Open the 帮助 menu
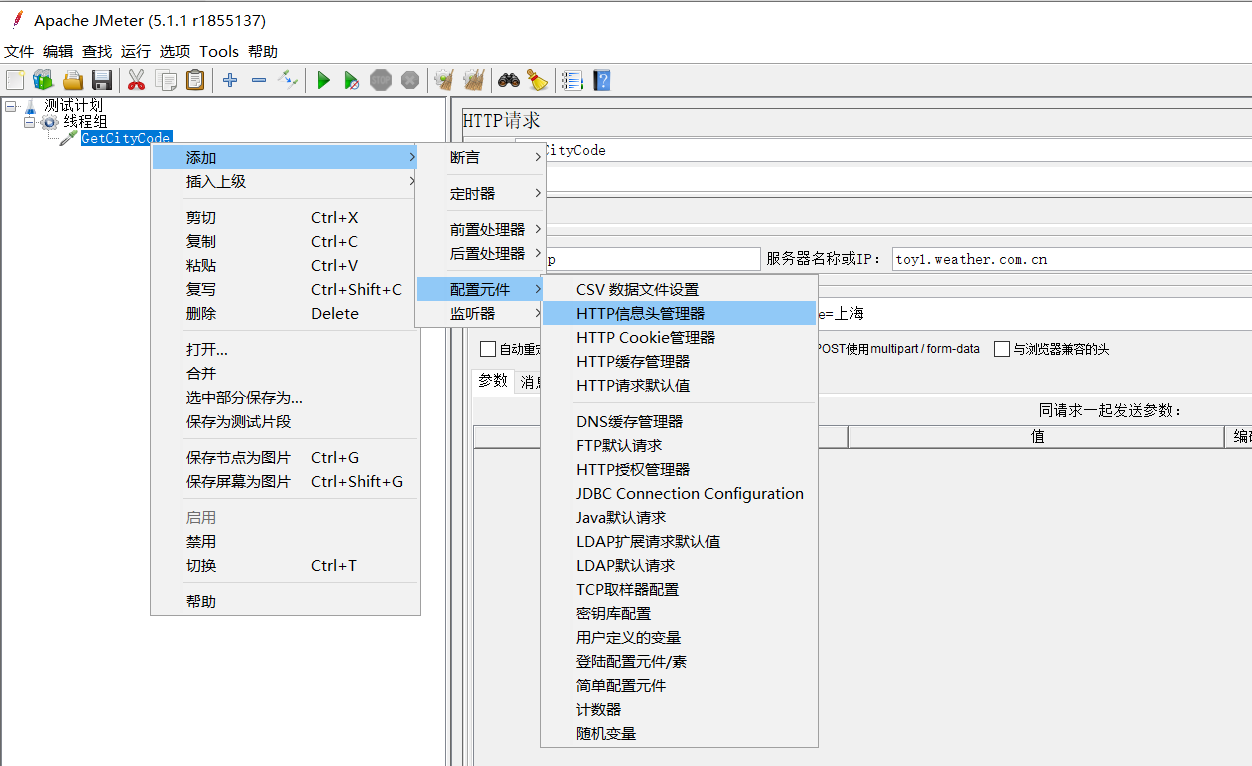The image size is (1252, 766). pyautogui.click(x=263, y=51)
